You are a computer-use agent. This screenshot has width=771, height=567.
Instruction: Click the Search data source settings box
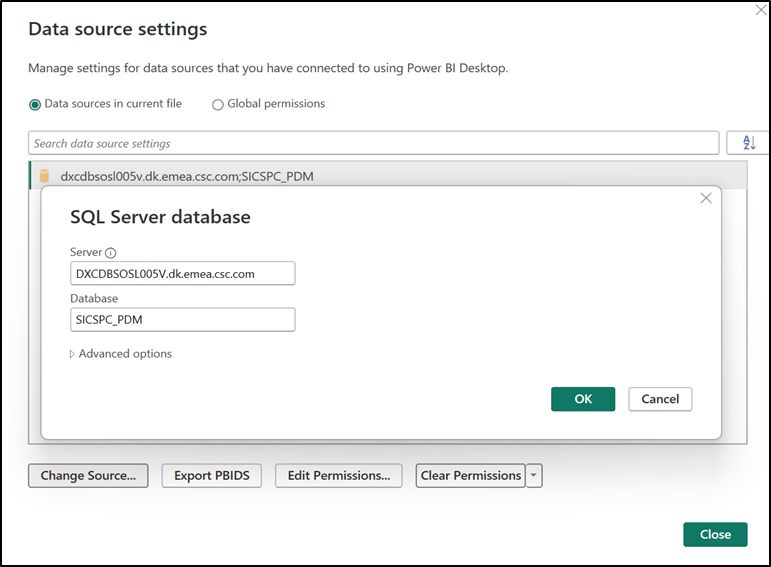click(x=373, y=143)
